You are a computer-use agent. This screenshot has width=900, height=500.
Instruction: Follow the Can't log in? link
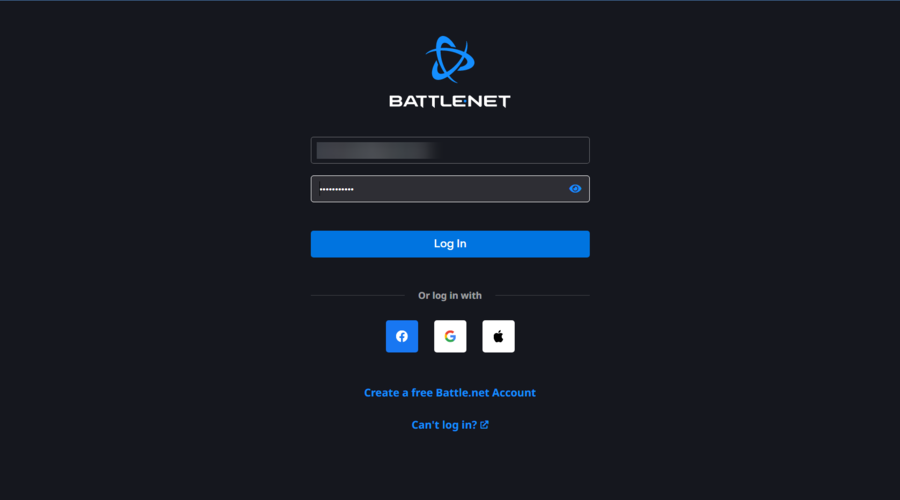point(444,425)
